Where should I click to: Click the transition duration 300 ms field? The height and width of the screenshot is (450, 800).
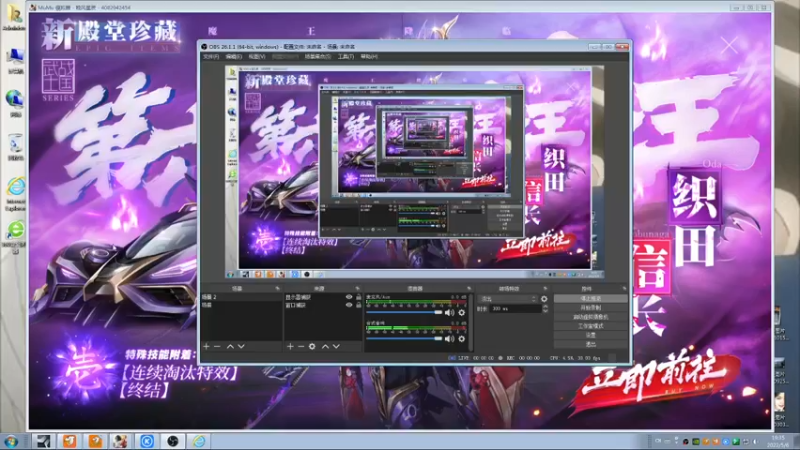514,309
